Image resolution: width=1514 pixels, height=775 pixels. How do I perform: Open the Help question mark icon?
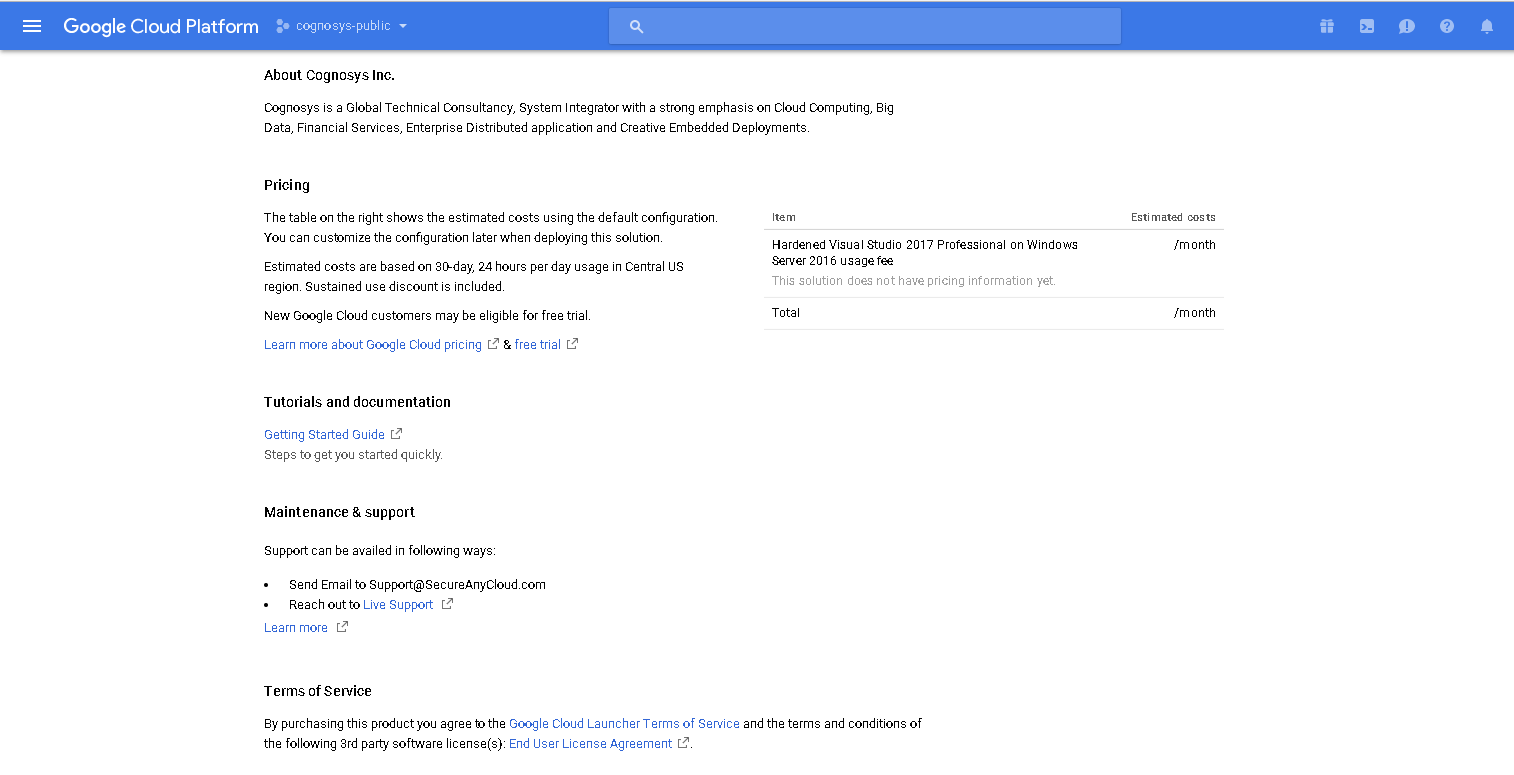(x=1447, y=26)
